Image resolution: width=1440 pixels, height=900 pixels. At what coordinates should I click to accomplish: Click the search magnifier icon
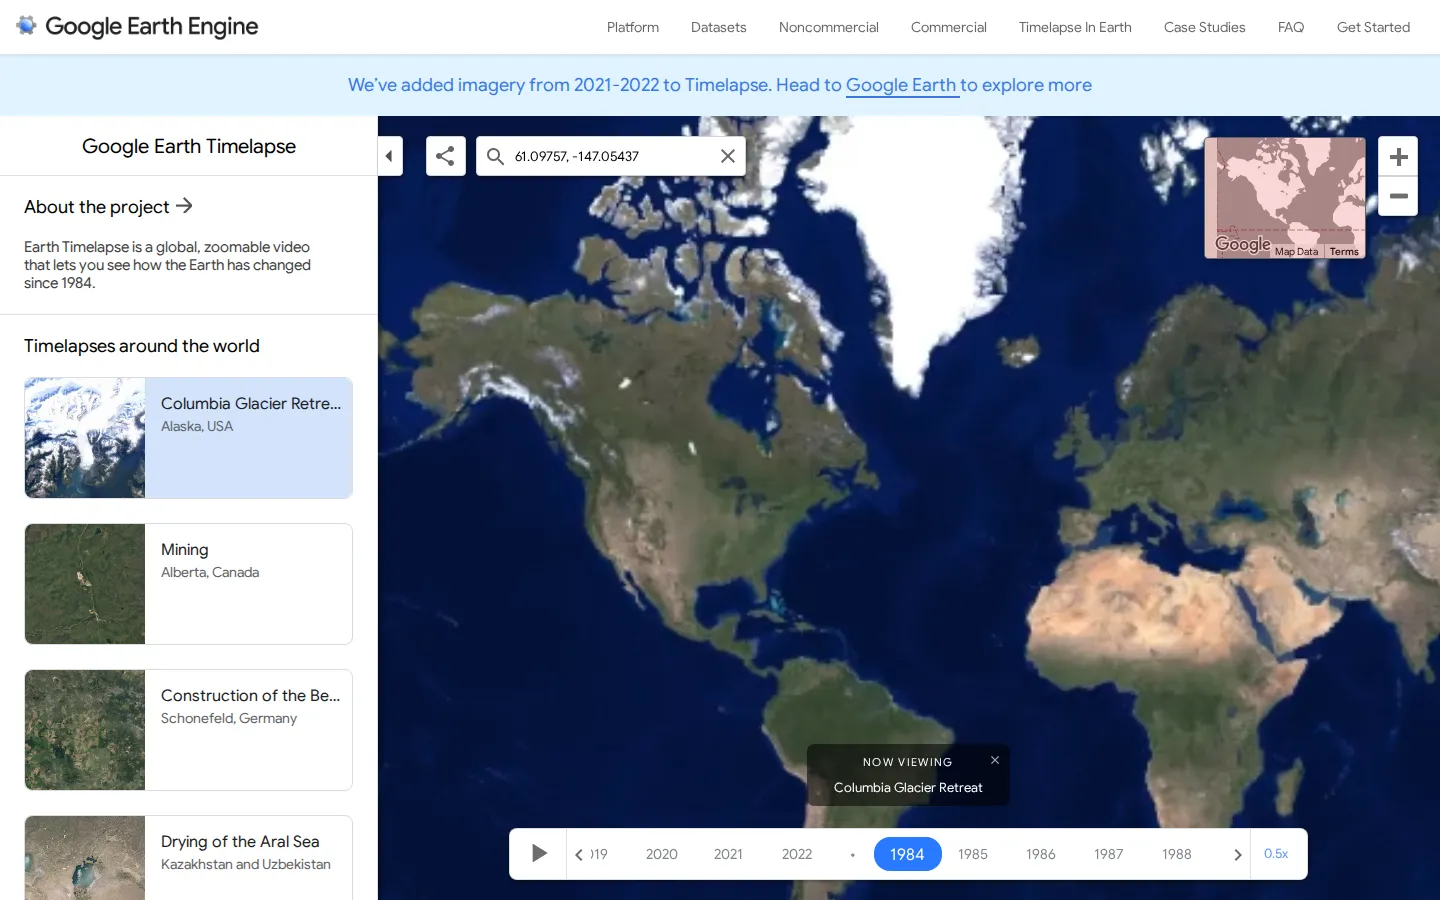click(495, 156)
